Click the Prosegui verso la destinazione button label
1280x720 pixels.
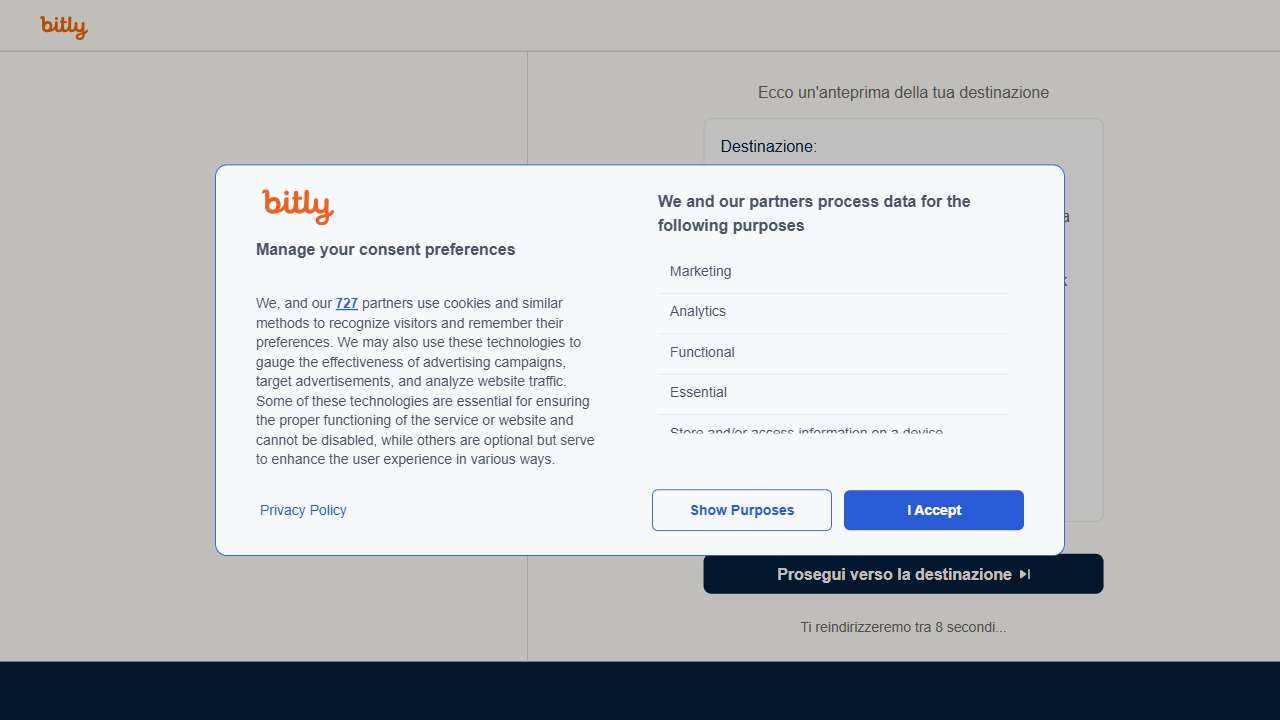(894, 574)
